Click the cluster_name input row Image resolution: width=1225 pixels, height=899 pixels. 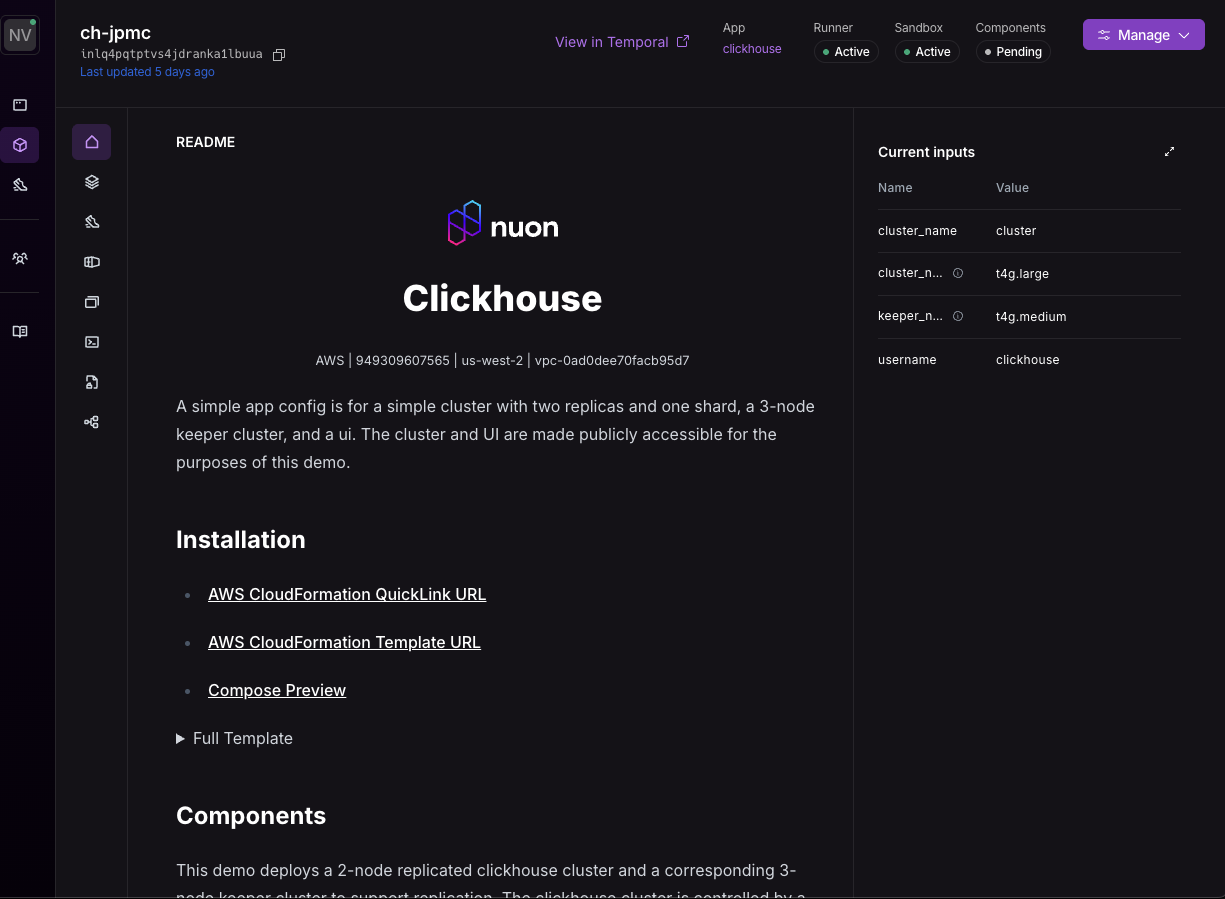1029,231
